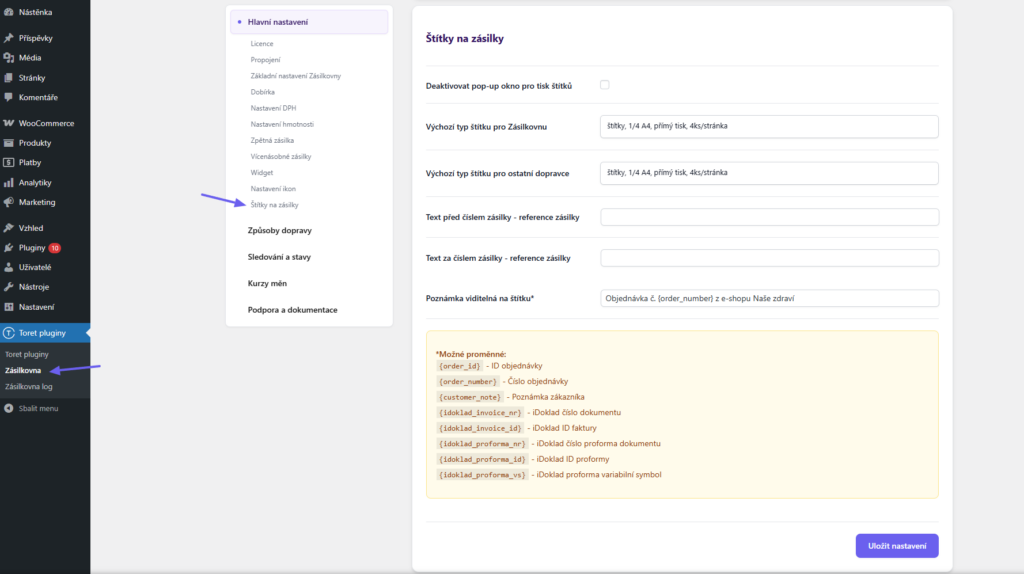1024x574 pixels.
Task: Click the {customer_note} variable code
Action: (470, 397)
